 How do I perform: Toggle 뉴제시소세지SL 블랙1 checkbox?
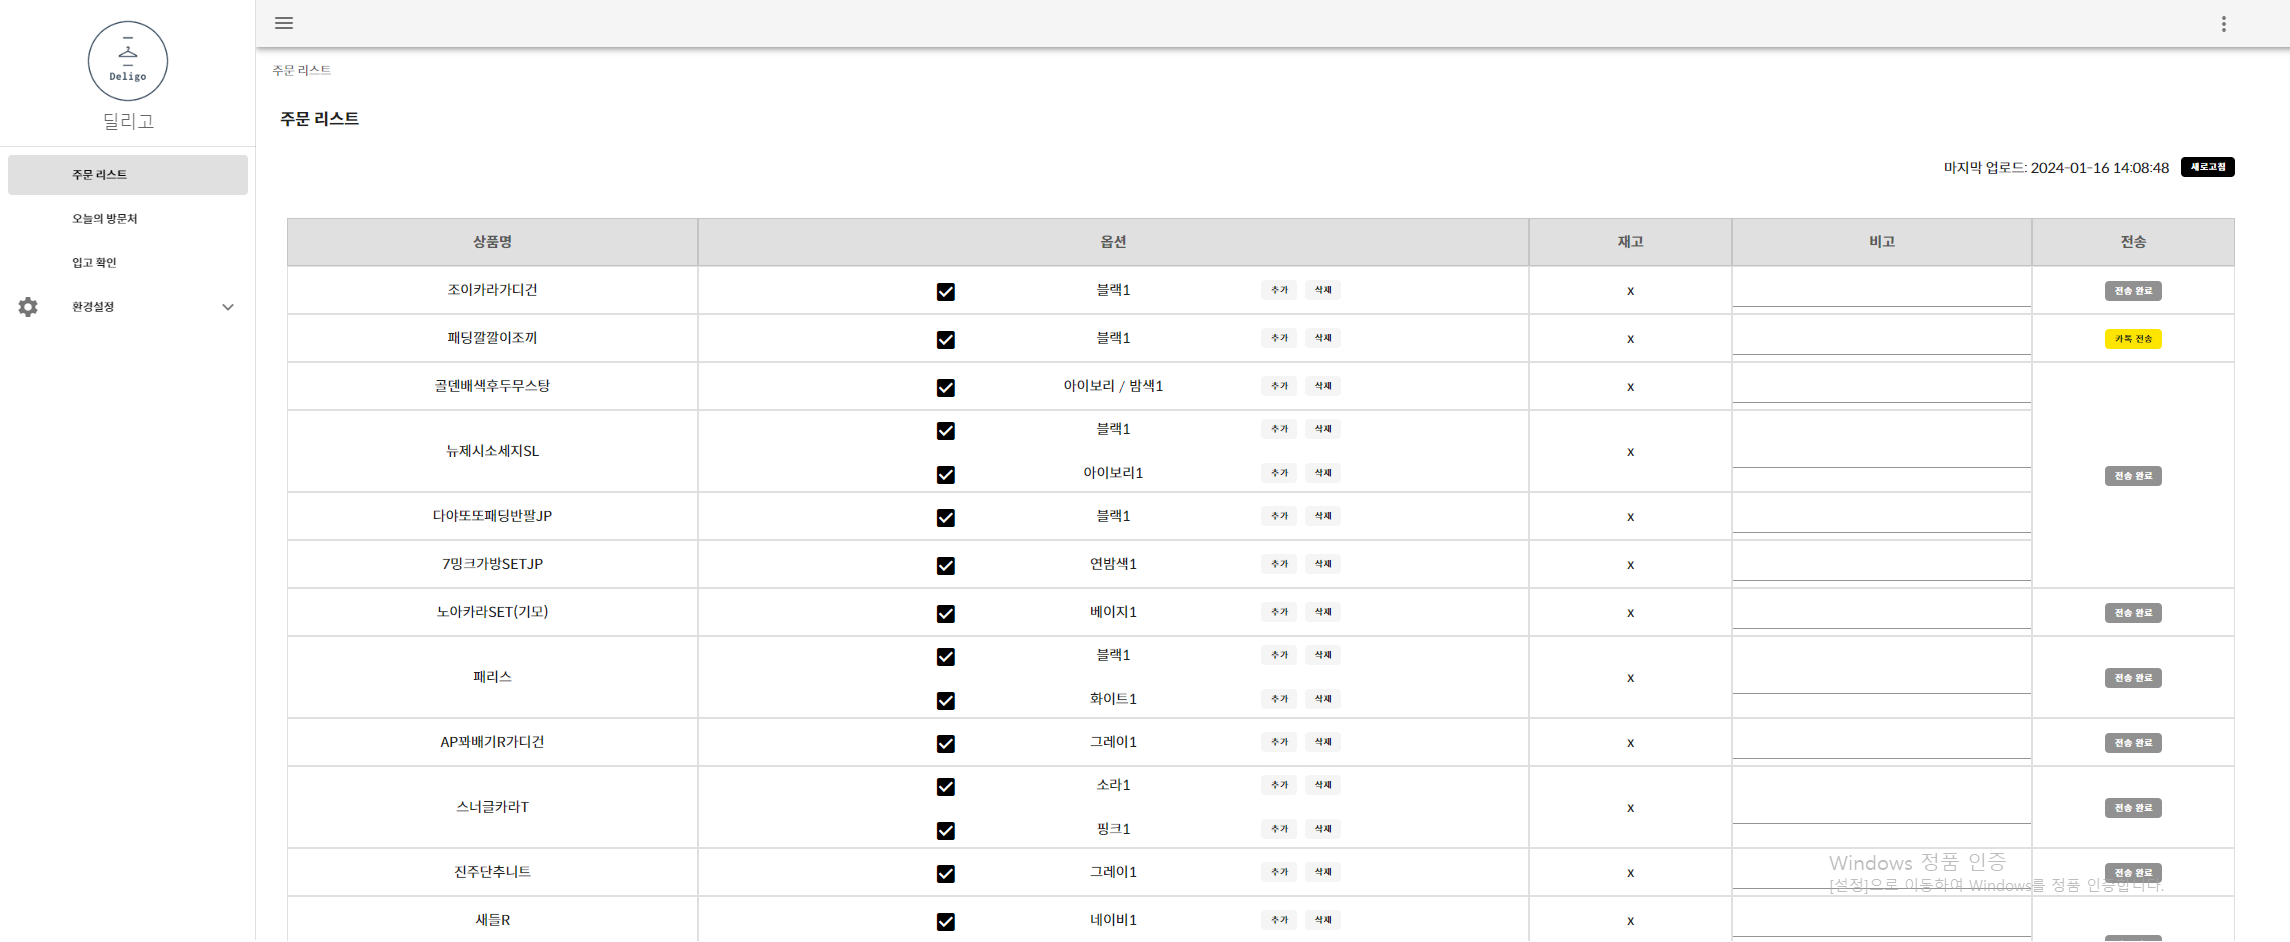(945, 430)
